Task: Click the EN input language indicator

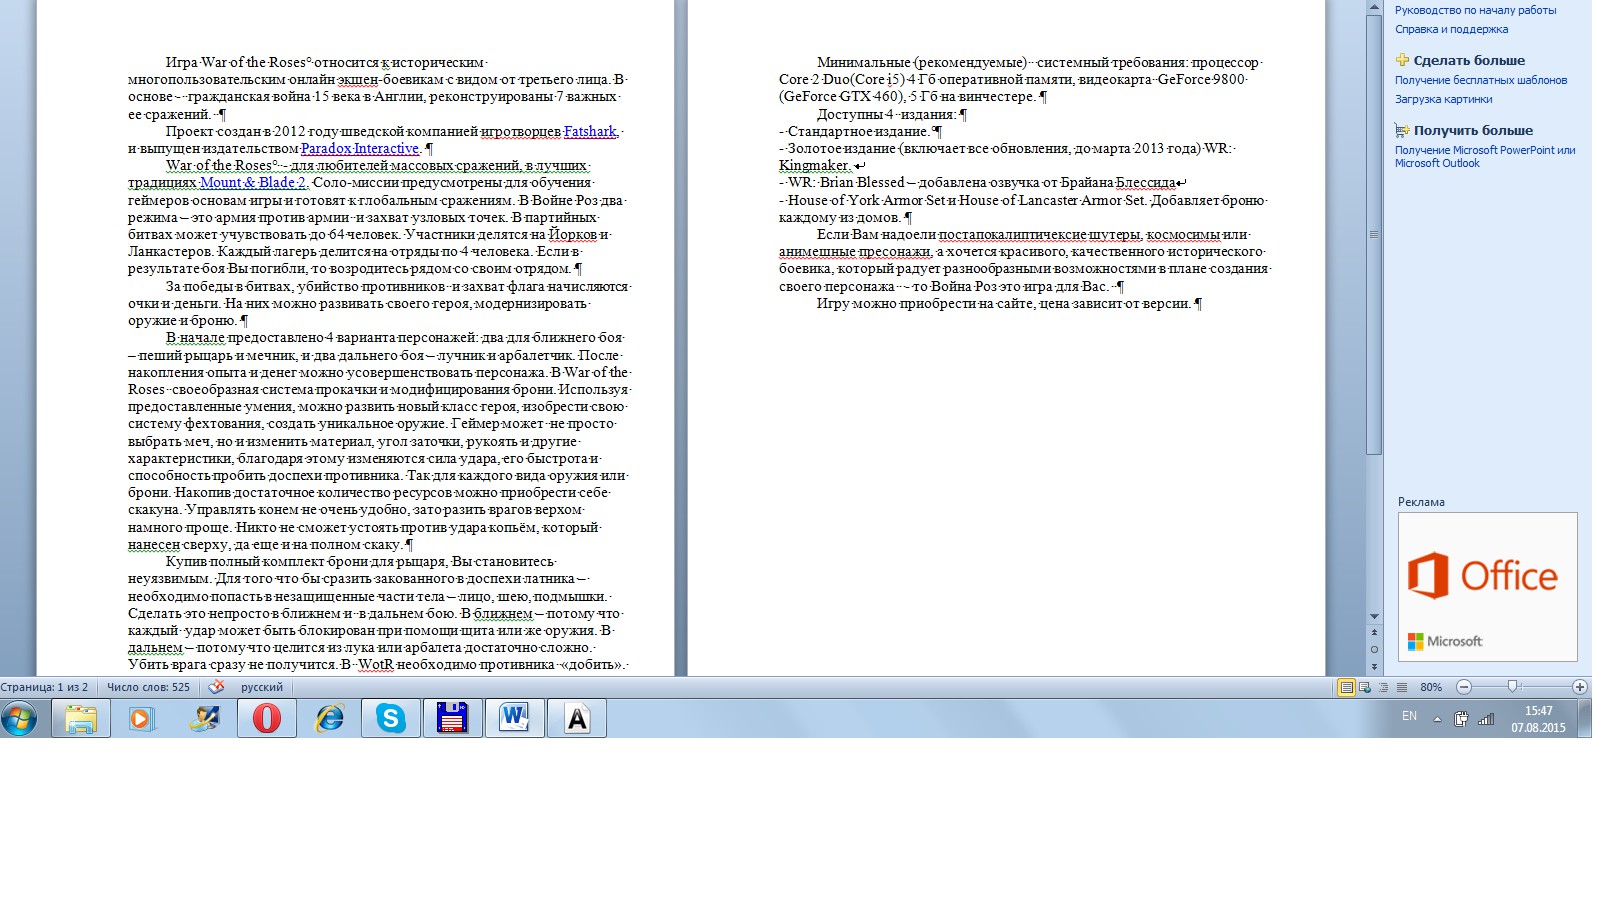Action: pos(1409,716)
